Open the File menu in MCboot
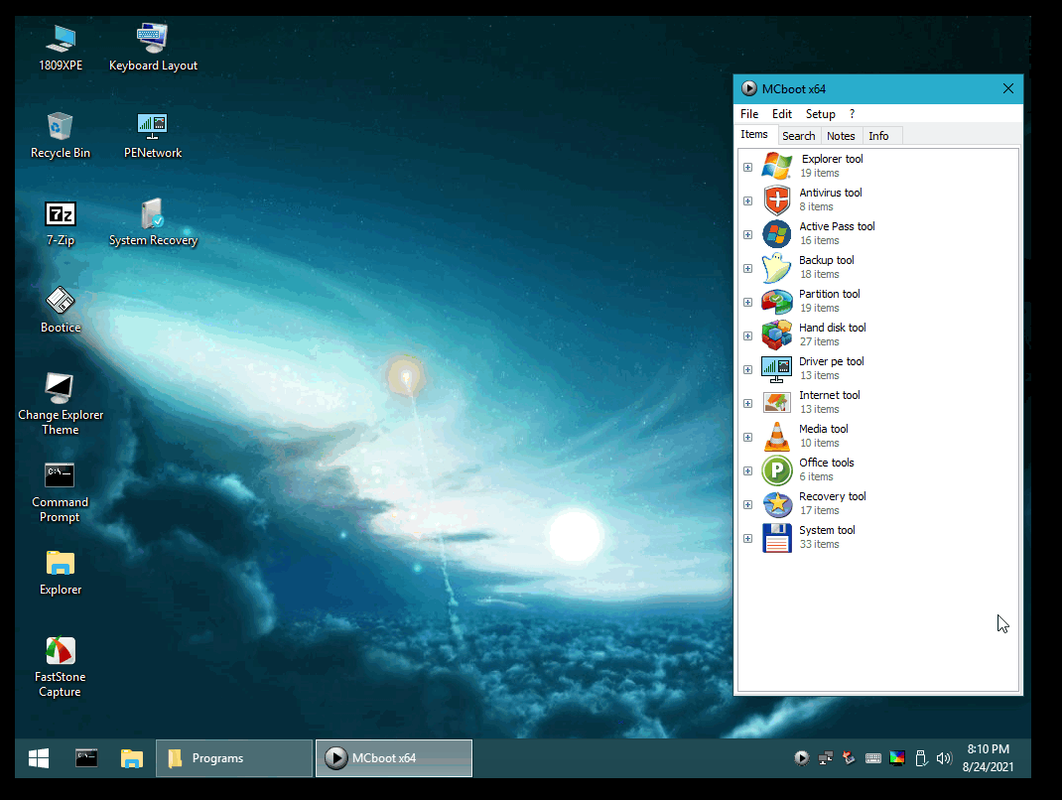Image resolution: width=1062 pixels, height=800 pixels. tap(749, 114)
